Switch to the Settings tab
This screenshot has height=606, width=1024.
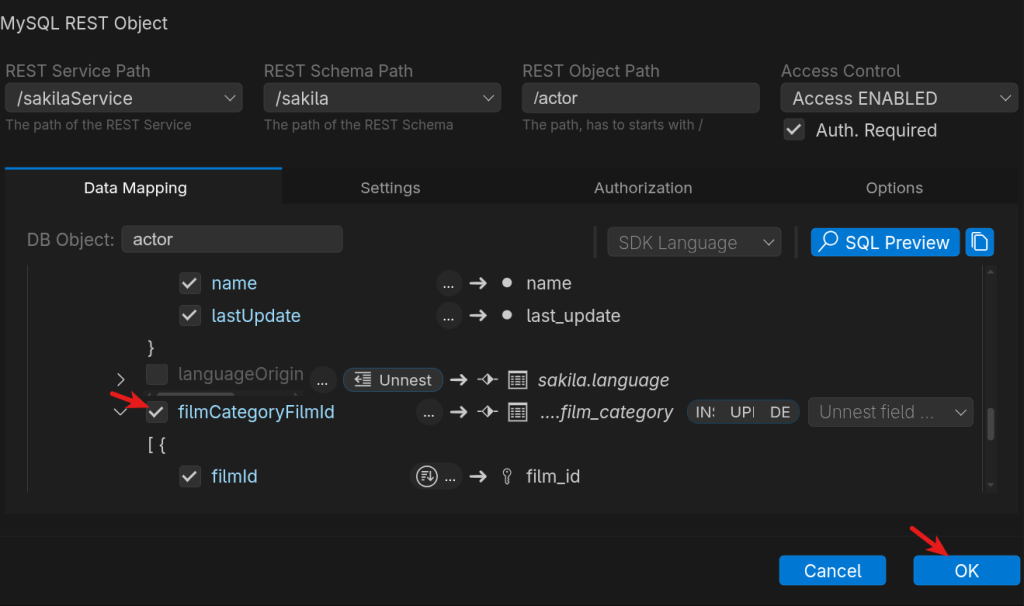point(390,188)
